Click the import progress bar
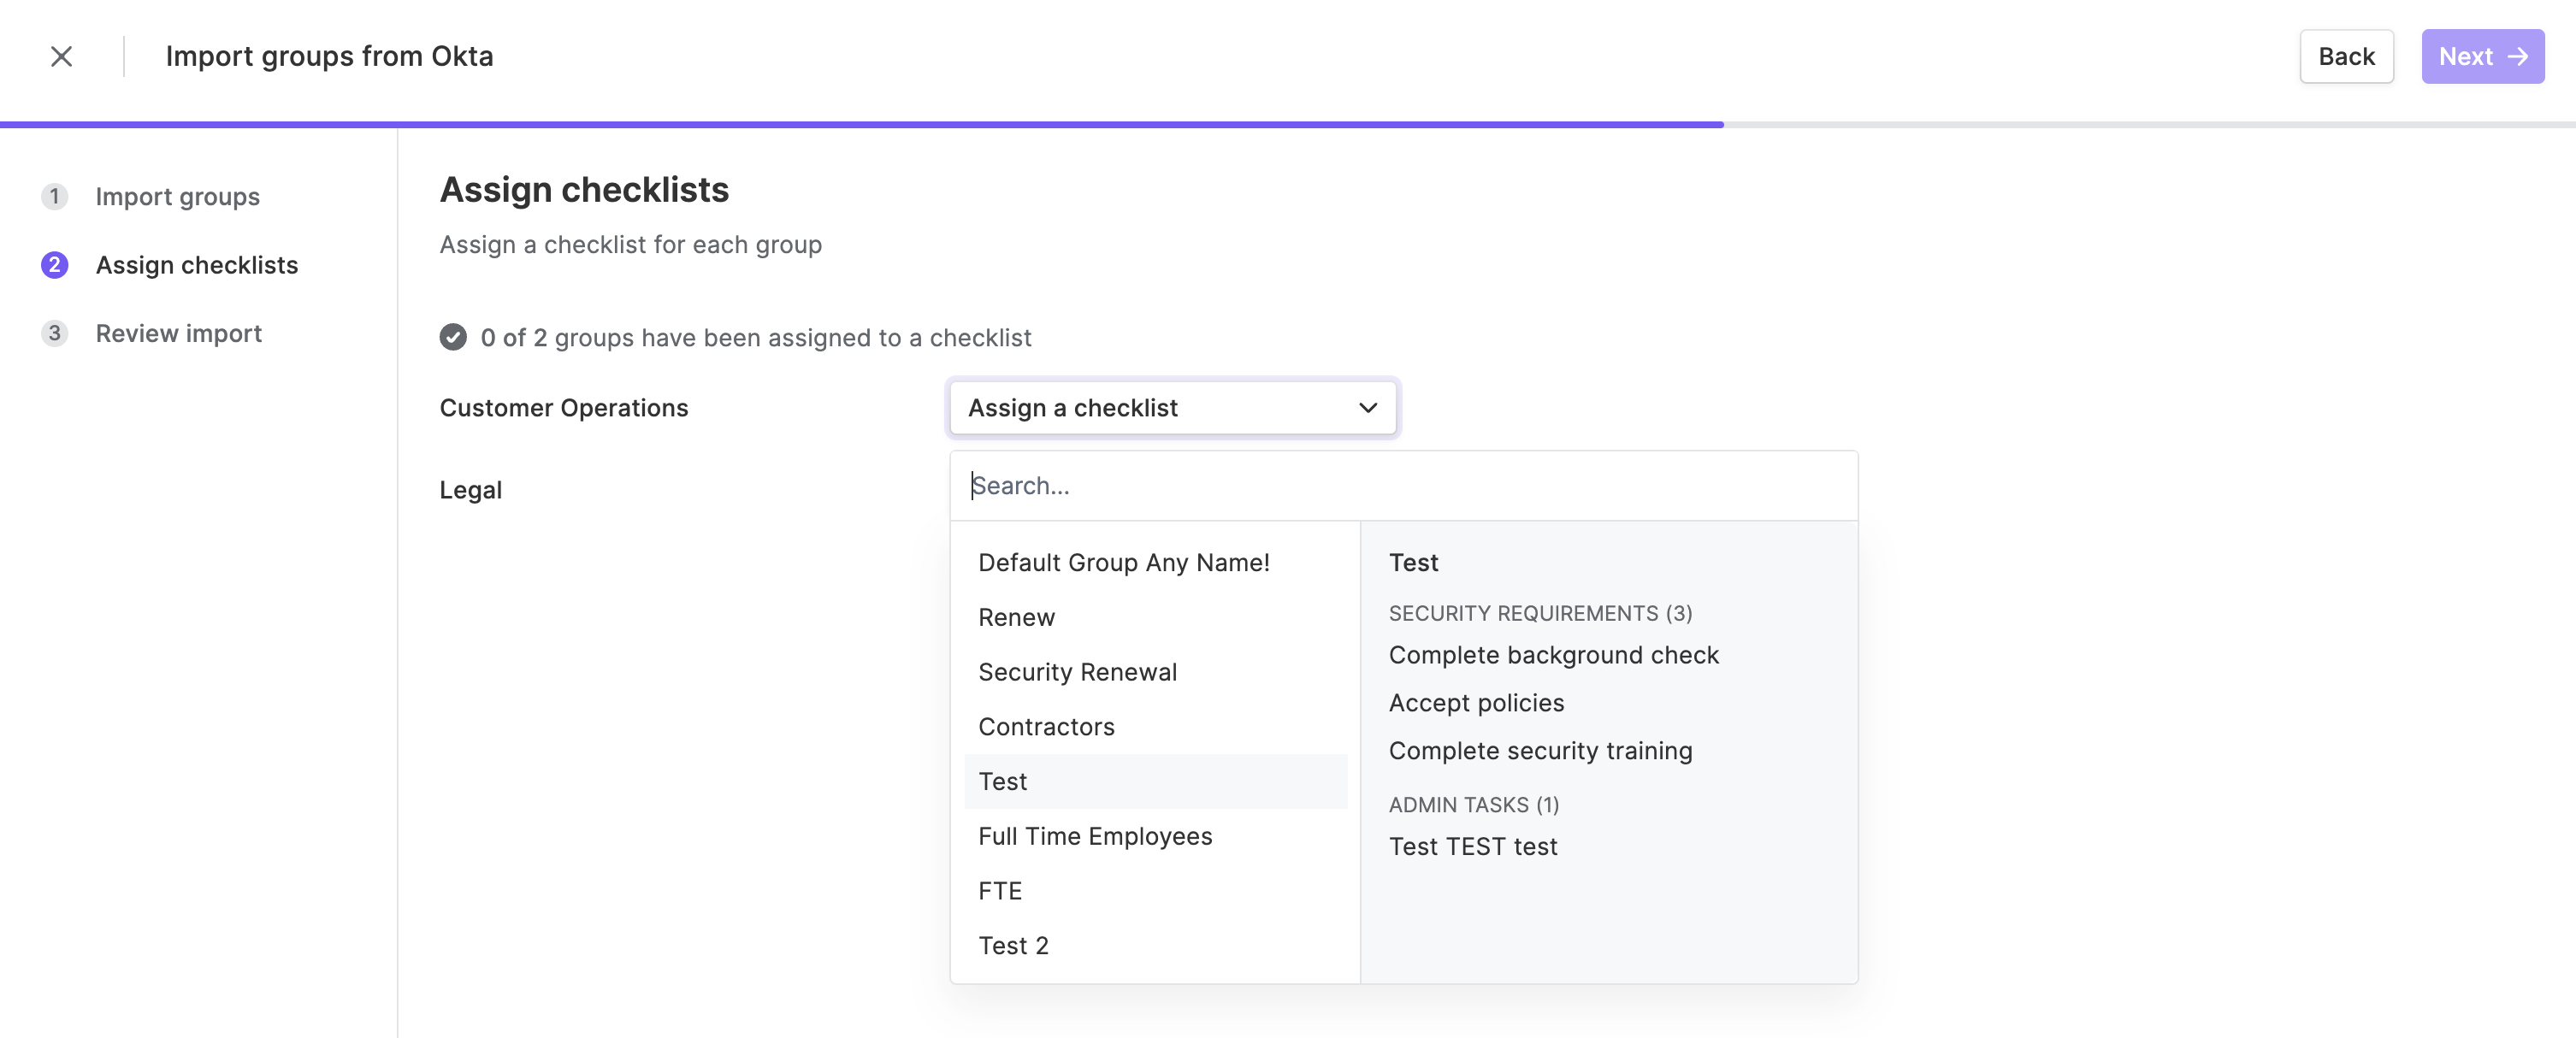 (1288, 124)
